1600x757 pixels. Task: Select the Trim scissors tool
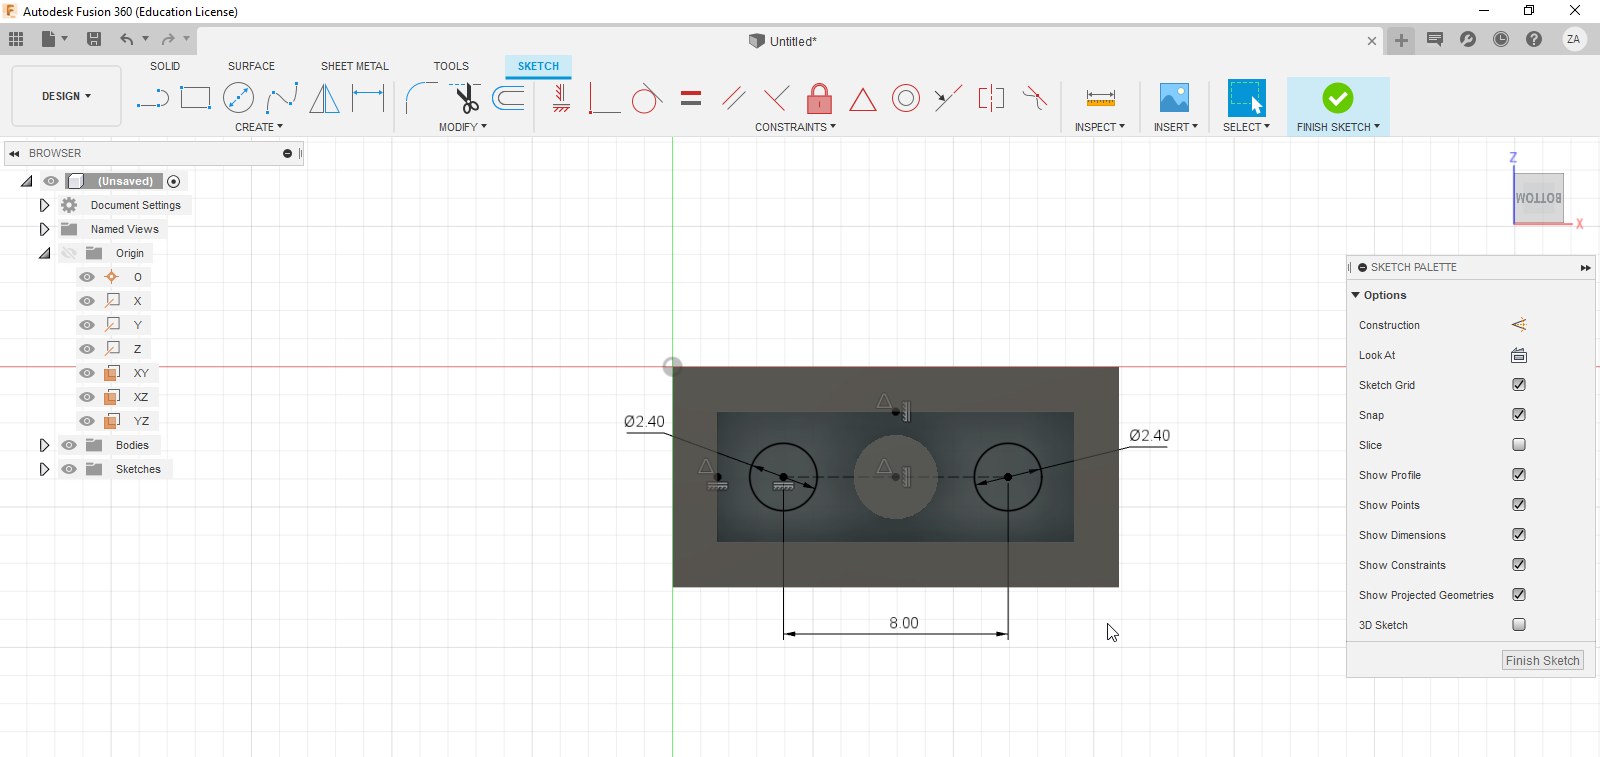coord(466,98)
